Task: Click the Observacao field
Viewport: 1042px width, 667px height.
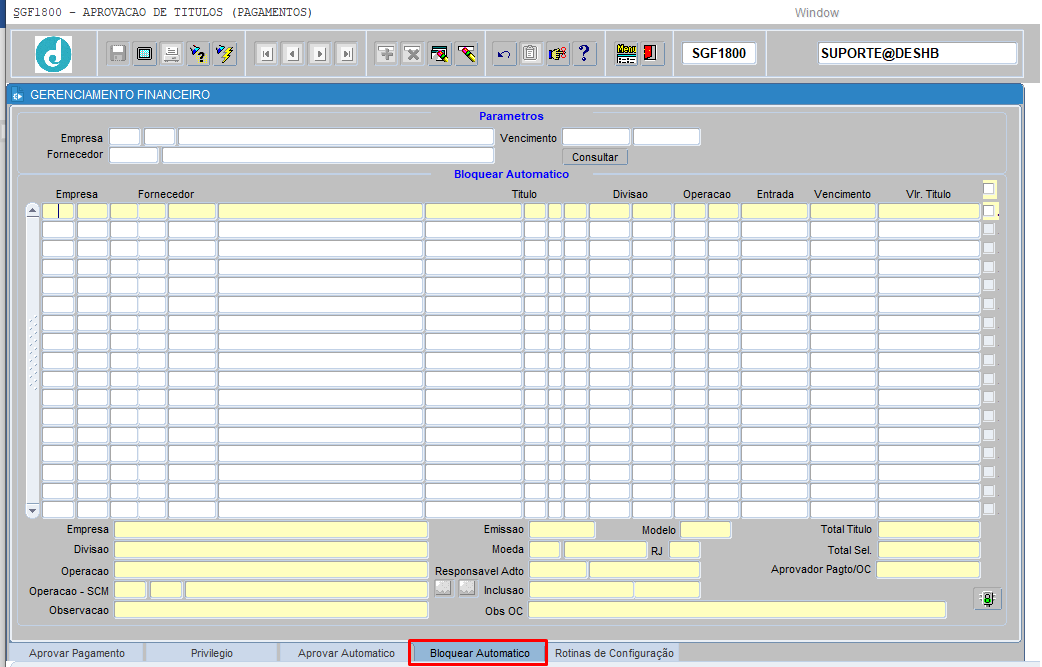Action: click(271, 610)
